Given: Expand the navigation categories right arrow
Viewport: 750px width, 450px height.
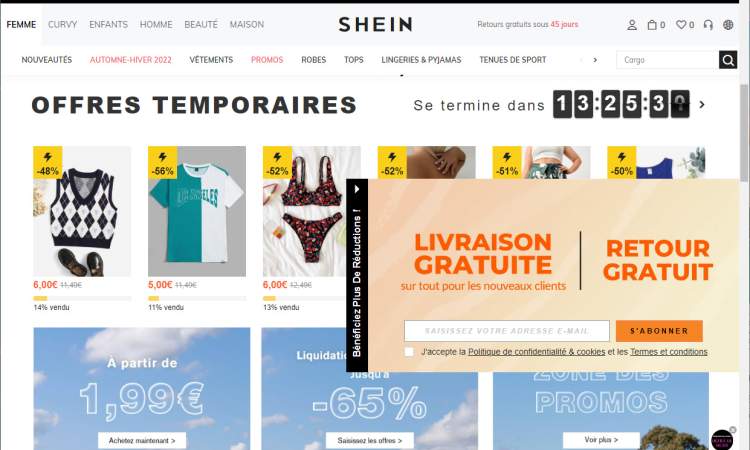Looking at the screenshot, I should [x=595, y=60].
